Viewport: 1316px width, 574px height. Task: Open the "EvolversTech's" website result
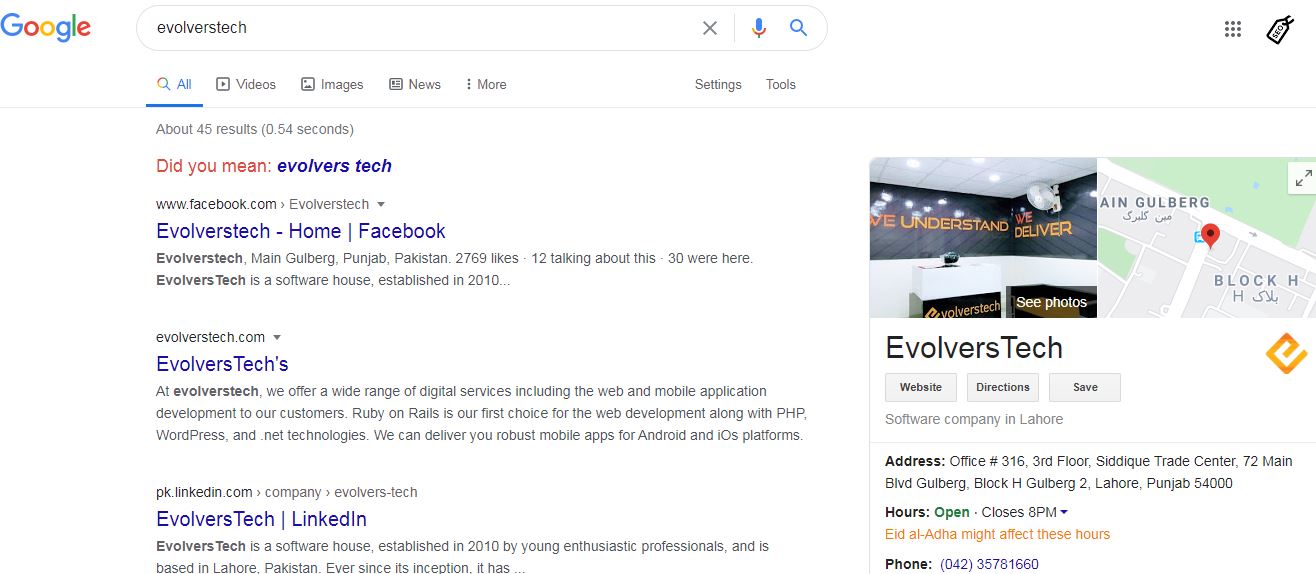pyautogui.click(x=222, y=364)
